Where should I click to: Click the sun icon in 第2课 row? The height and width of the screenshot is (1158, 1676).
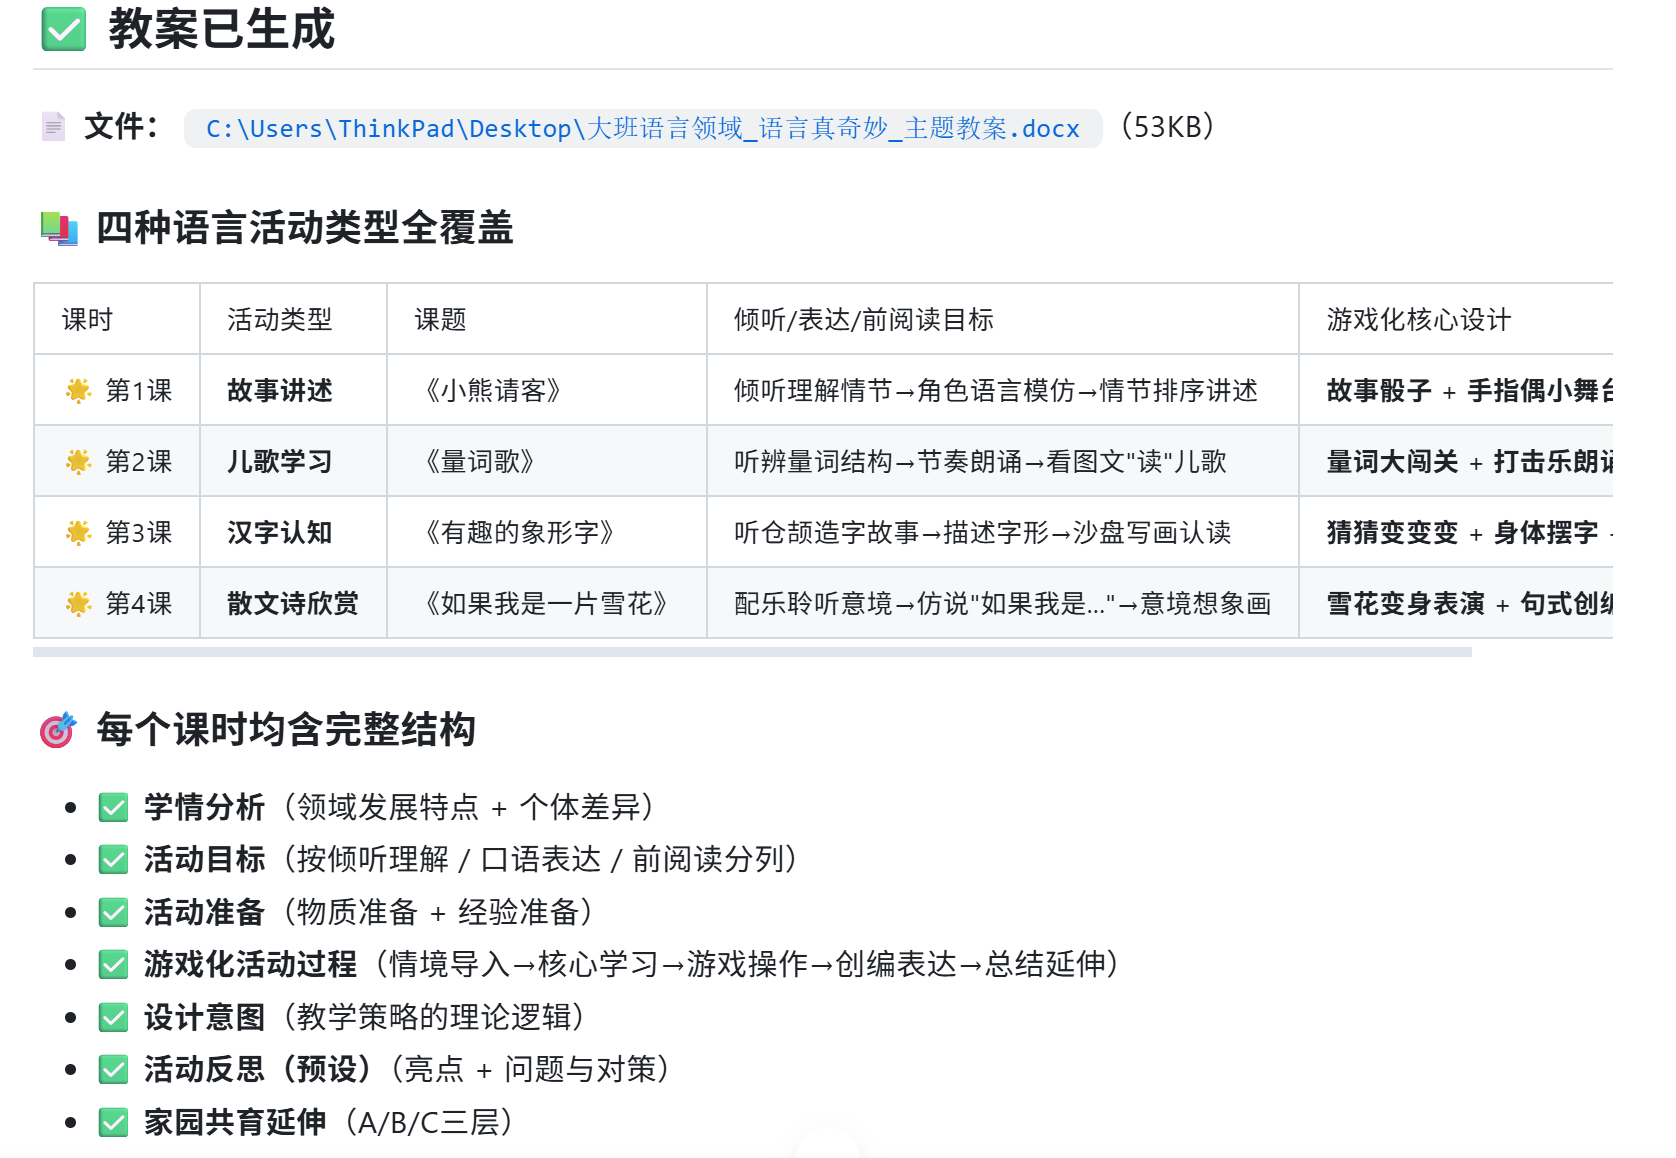point(78,461)
